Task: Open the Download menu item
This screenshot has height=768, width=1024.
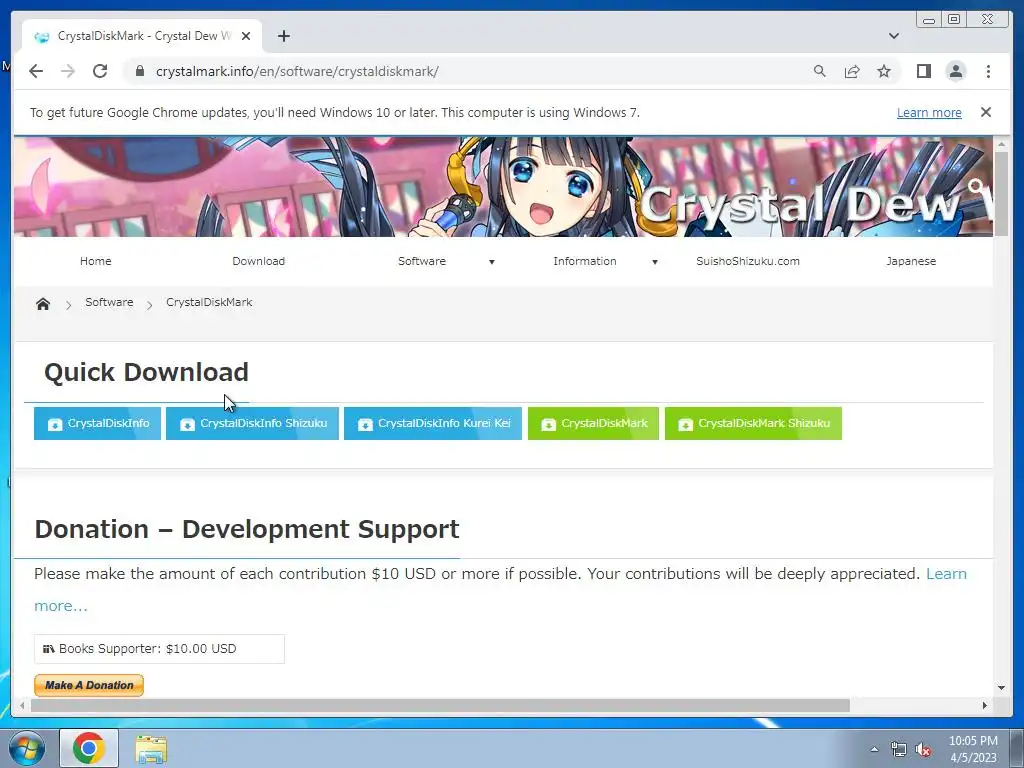Action: click(x=259, y=261)
